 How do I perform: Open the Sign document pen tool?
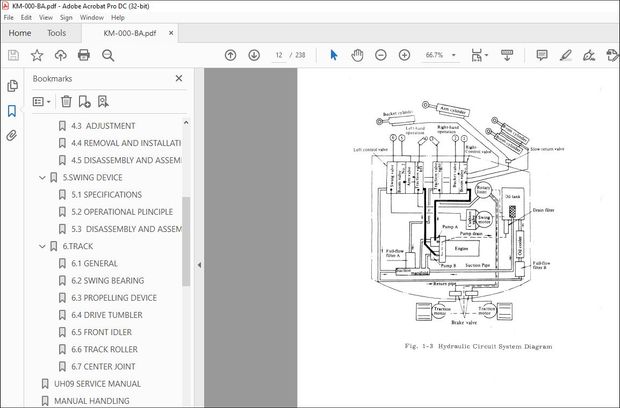(589, 55)
